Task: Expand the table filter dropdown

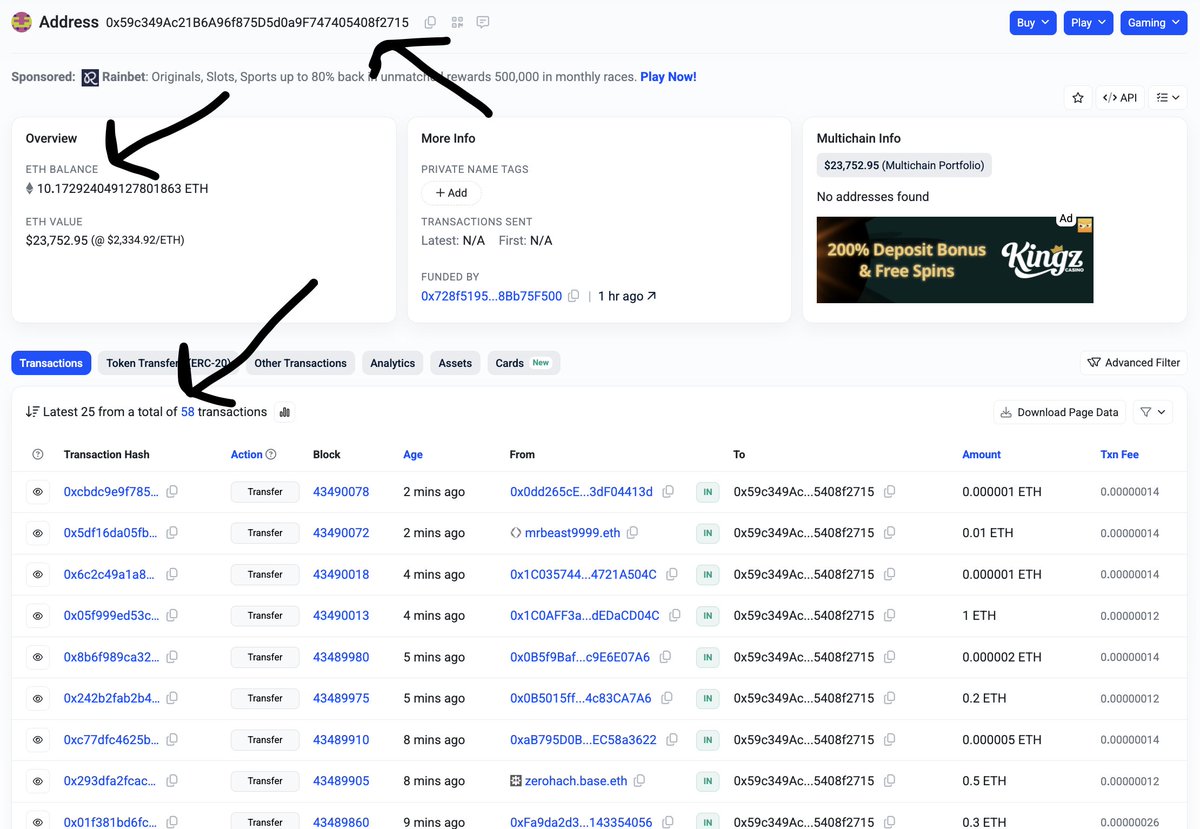Action: click(1152, 412)
